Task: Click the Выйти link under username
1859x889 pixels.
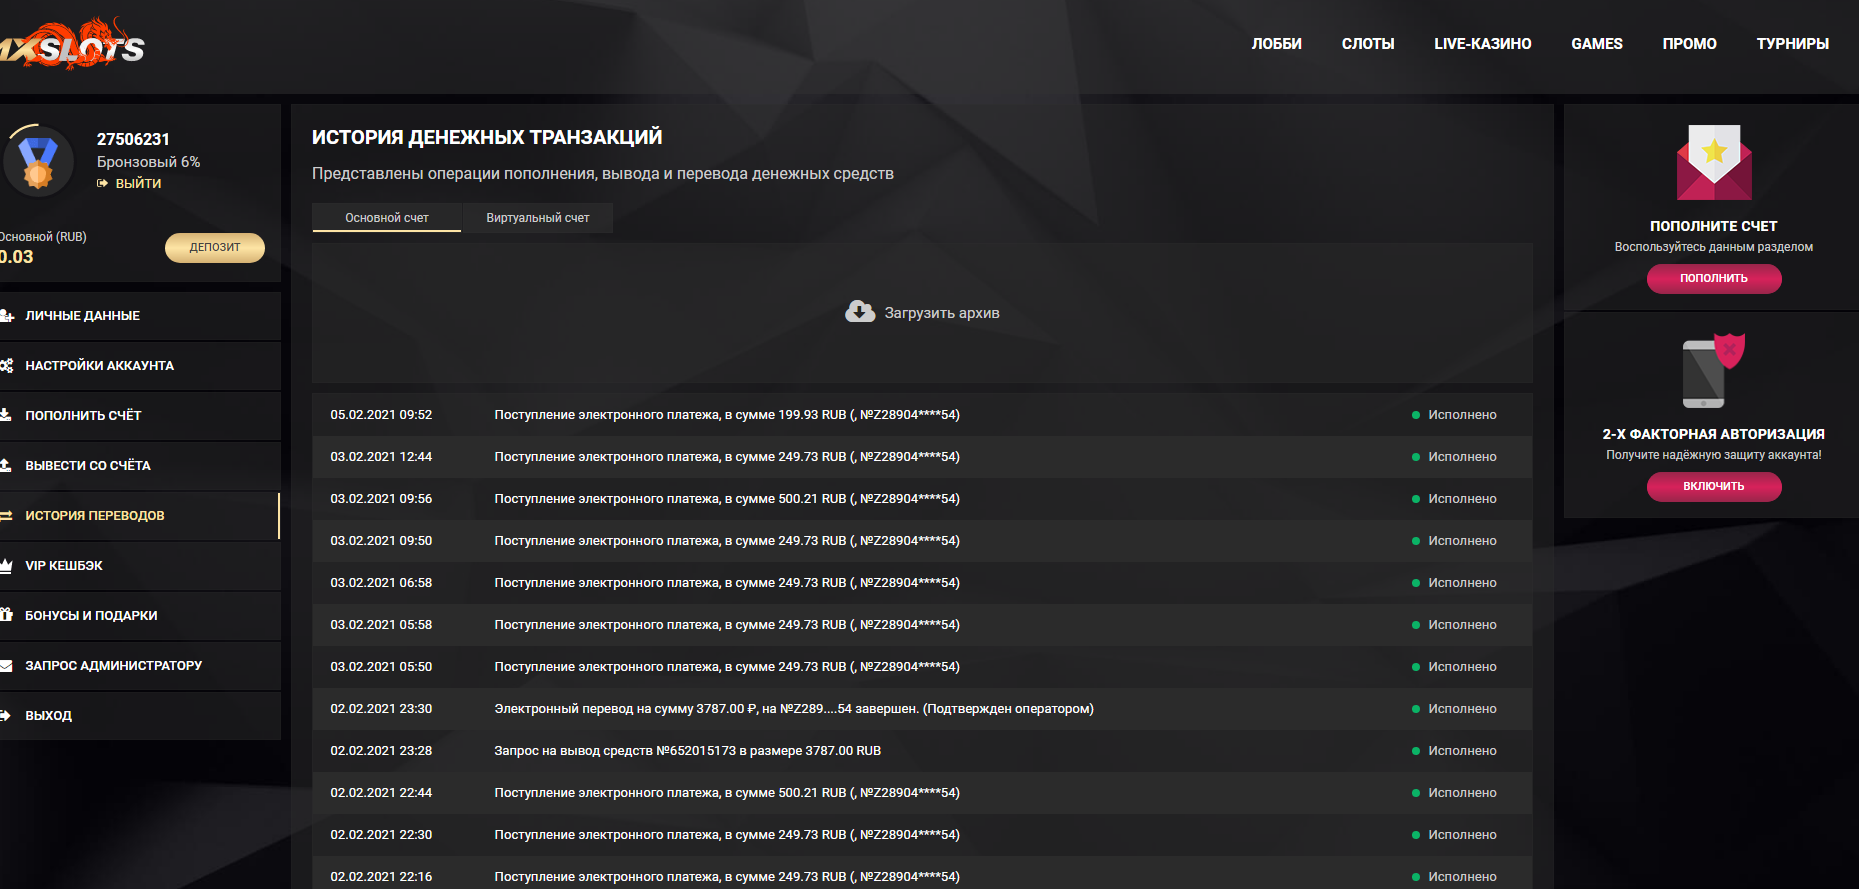Action: [137, 184]
